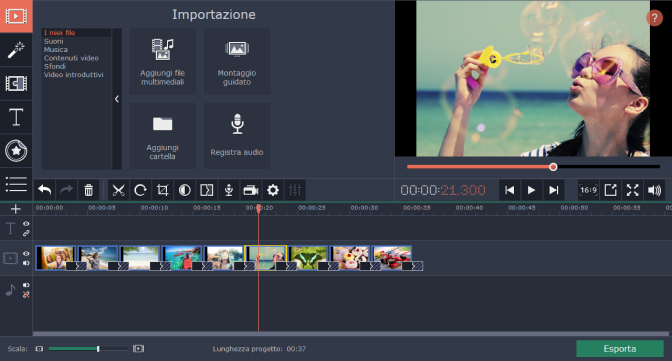Select Contenuti video category

point(71,58)
